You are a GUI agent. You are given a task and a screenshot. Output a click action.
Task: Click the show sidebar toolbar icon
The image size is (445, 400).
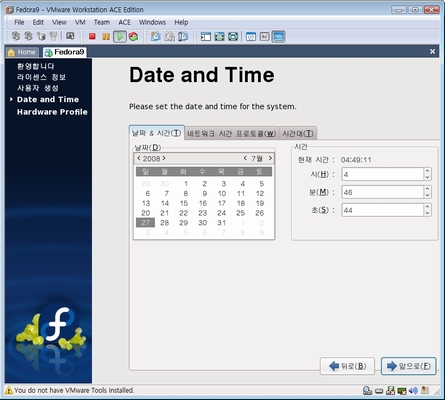coord(206,37)
